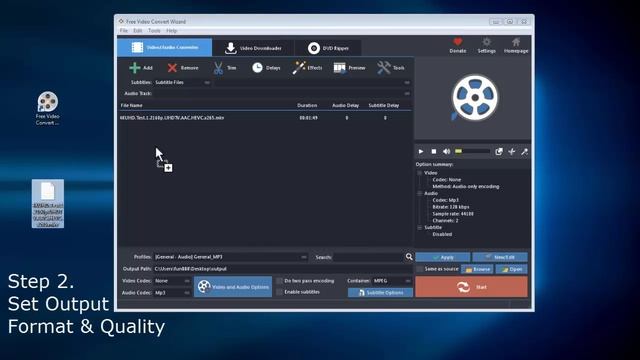Screen dimensions: 640x360
Task: Click the plus icon beside preview controls
Action: pos(511,151)
